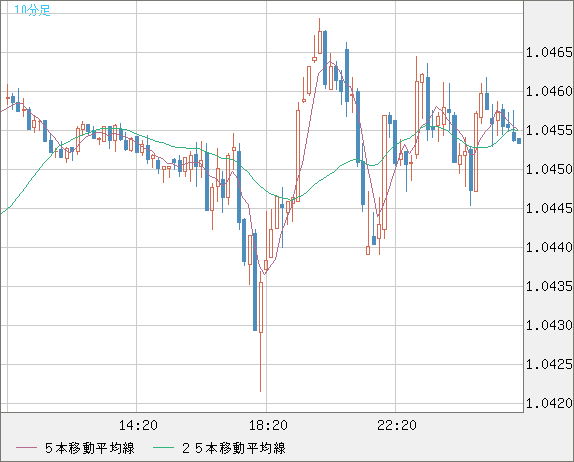Image resolution: width=574 pixels, height=462 pixels.
Task: Click the purple 5-period legend line sample
Action: pos(26,448)
